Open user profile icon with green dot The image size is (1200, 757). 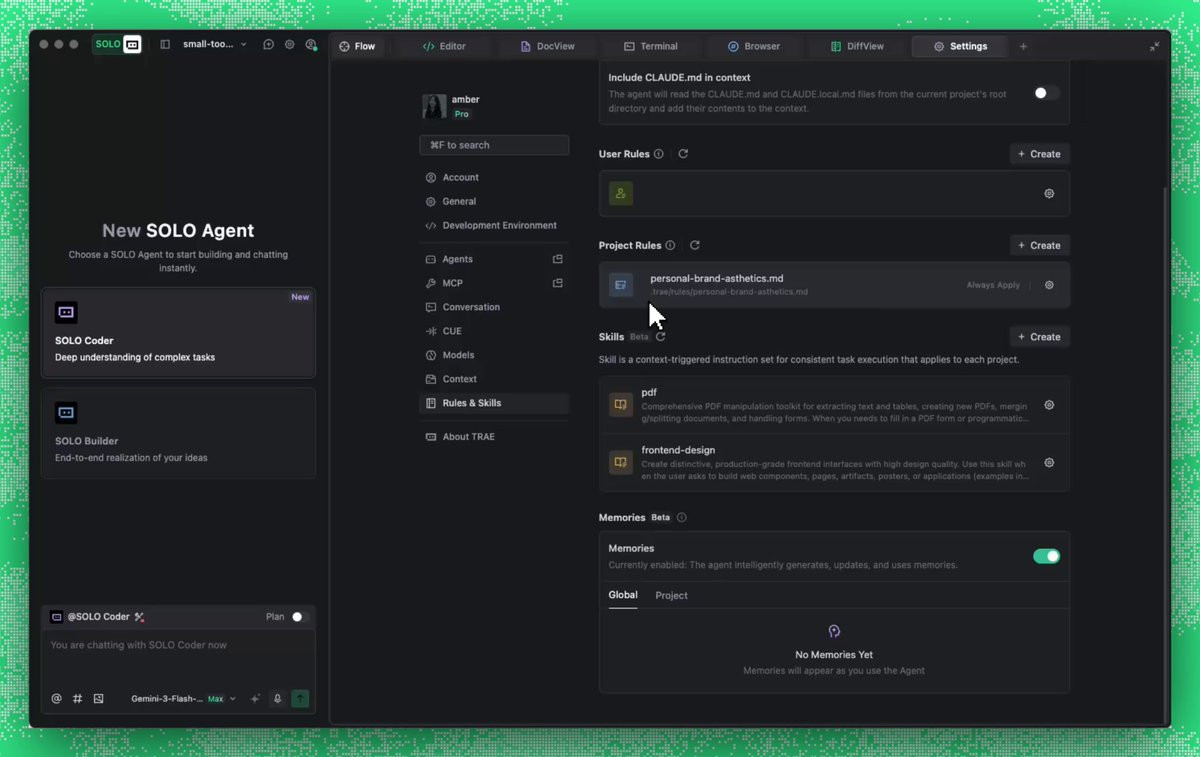click(311, 45)
